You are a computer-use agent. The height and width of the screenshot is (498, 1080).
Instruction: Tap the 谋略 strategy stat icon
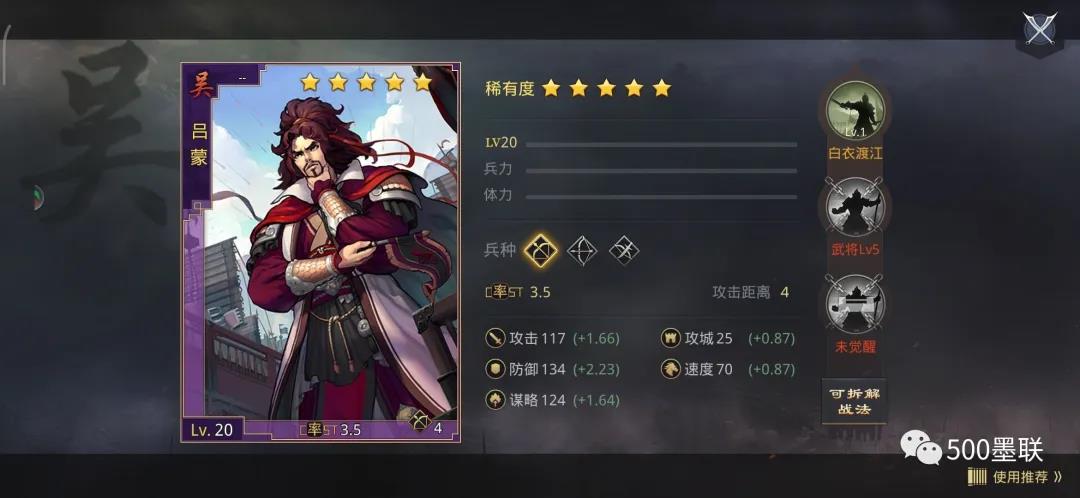[495, 400]
